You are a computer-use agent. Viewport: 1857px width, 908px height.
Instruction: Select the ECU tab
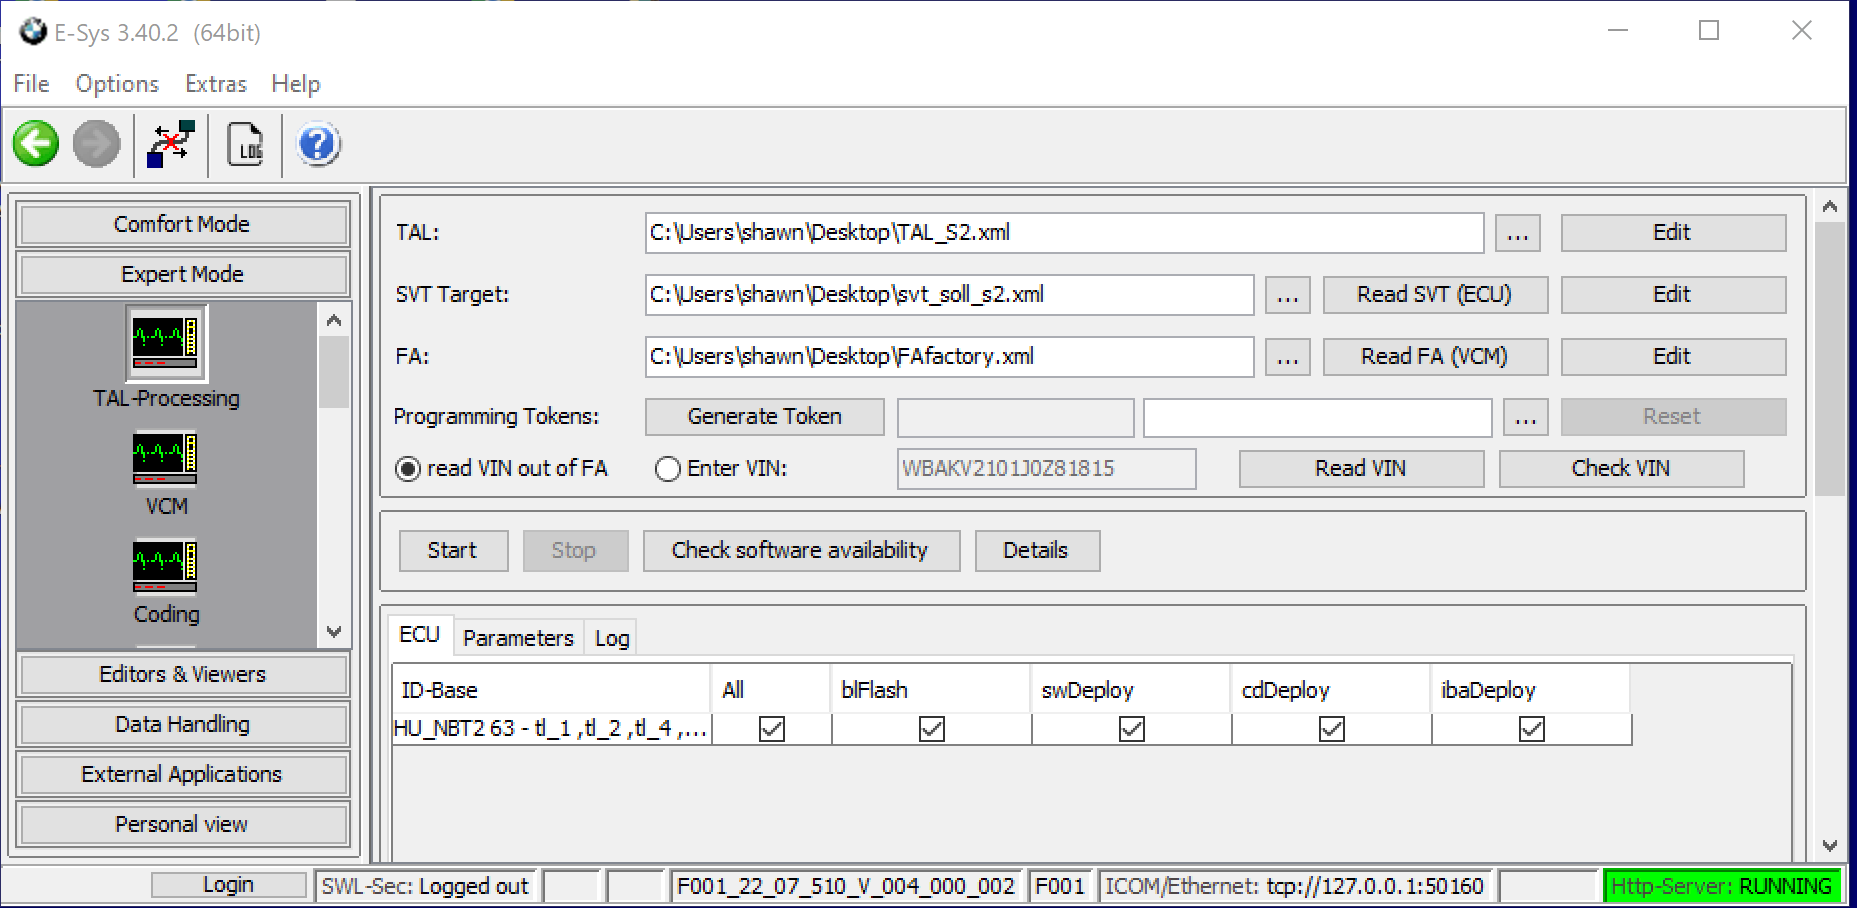(420, 635)
